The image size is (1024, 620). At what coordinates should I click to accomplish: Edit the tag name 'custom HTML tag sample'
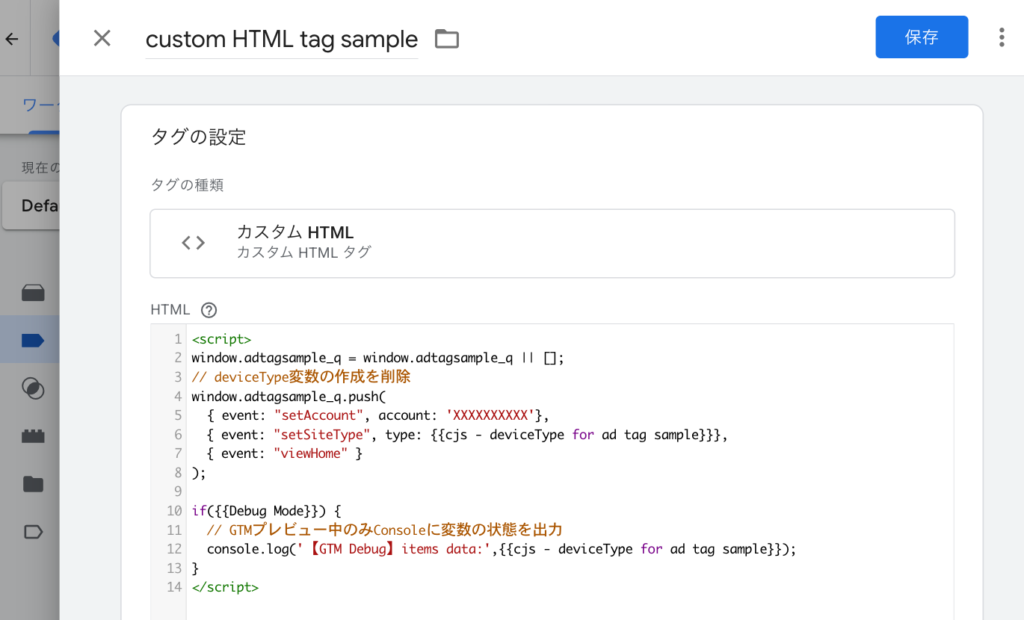tap(281, 39)
